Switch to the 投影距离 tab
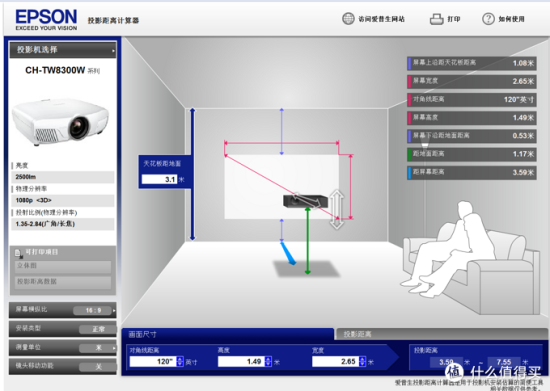The image size is (550, 391). click(x=442, y=334)
